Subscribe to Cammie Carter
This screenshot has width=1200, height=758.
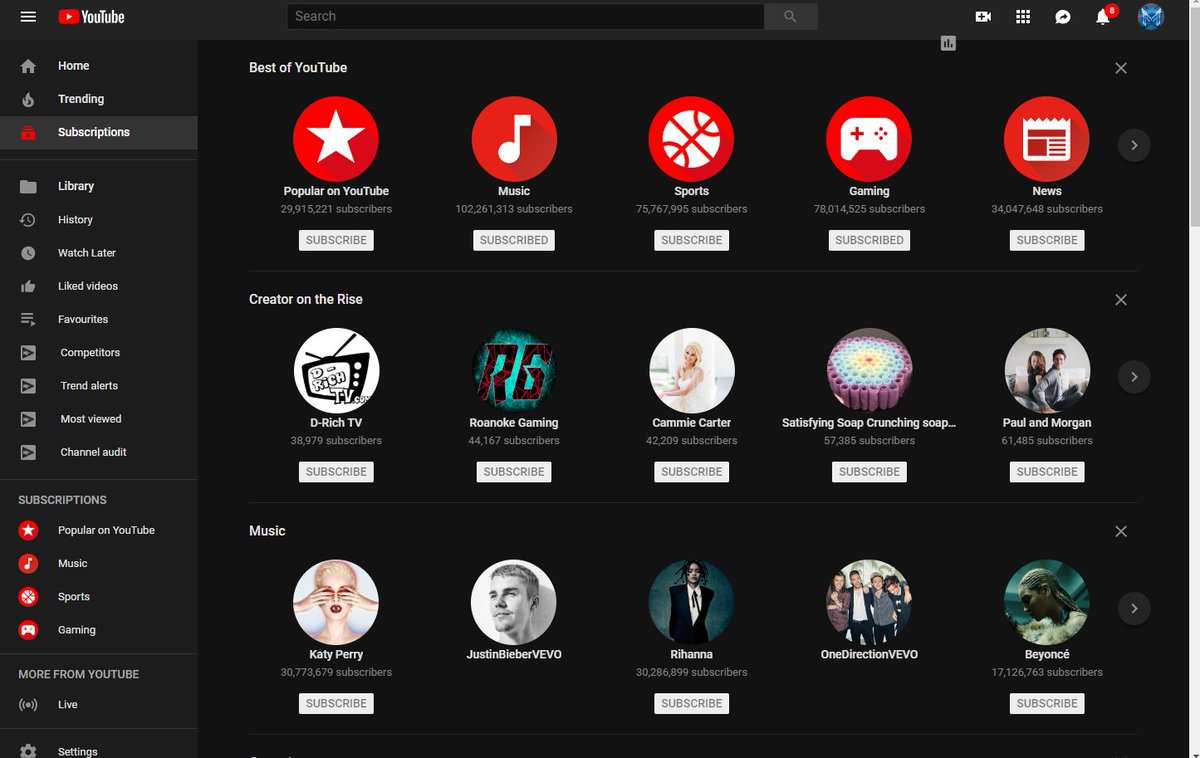(x=691, y=472)
